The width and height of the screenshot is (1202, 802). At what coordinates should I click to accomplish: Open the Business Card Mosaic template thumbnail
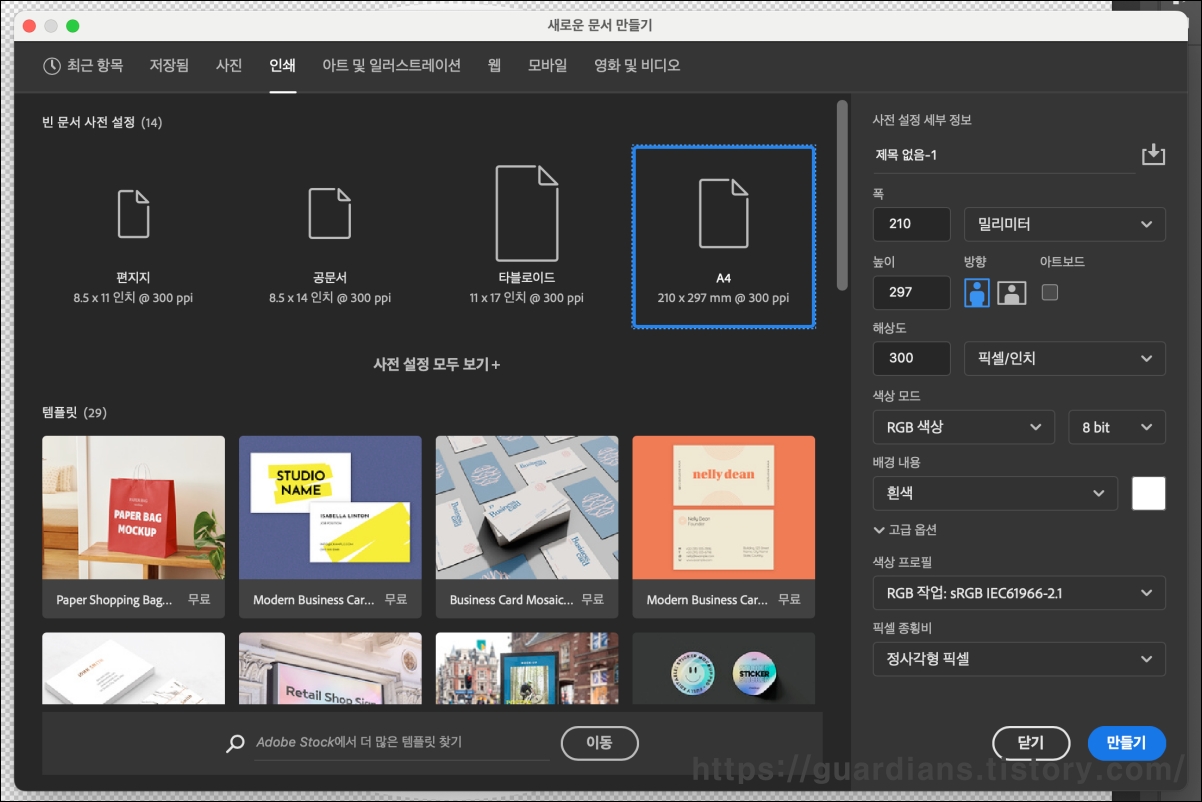tap(527, 509)
